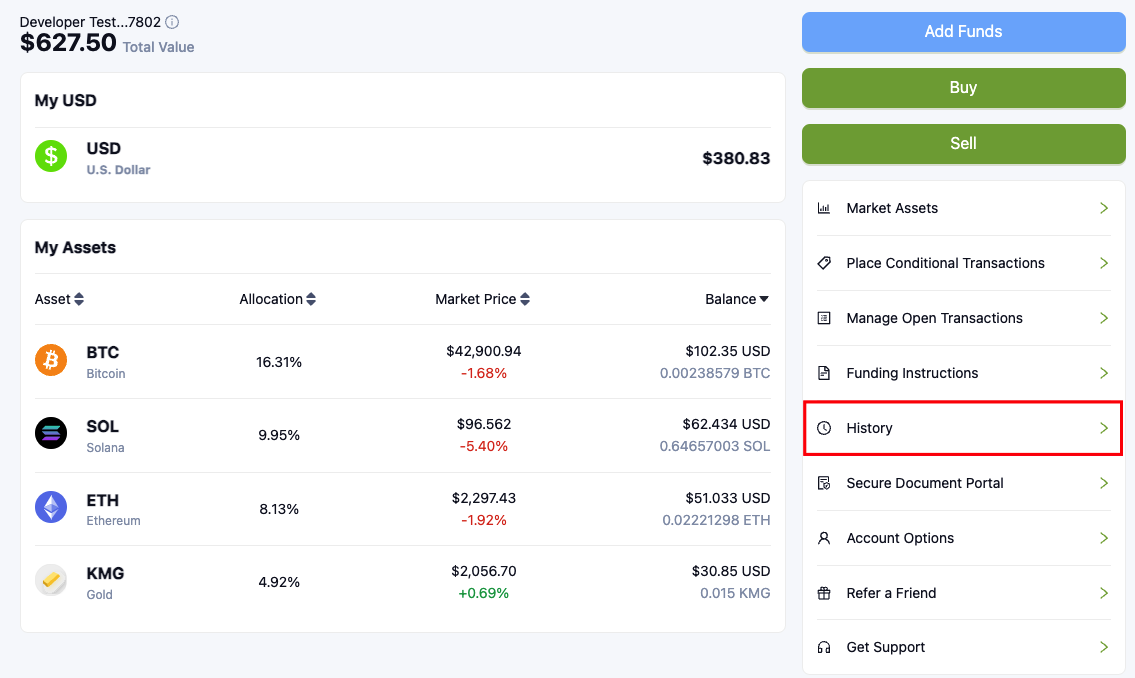Click the info icon beside account name
1135x678 pixels.
(x=172, y=22)
